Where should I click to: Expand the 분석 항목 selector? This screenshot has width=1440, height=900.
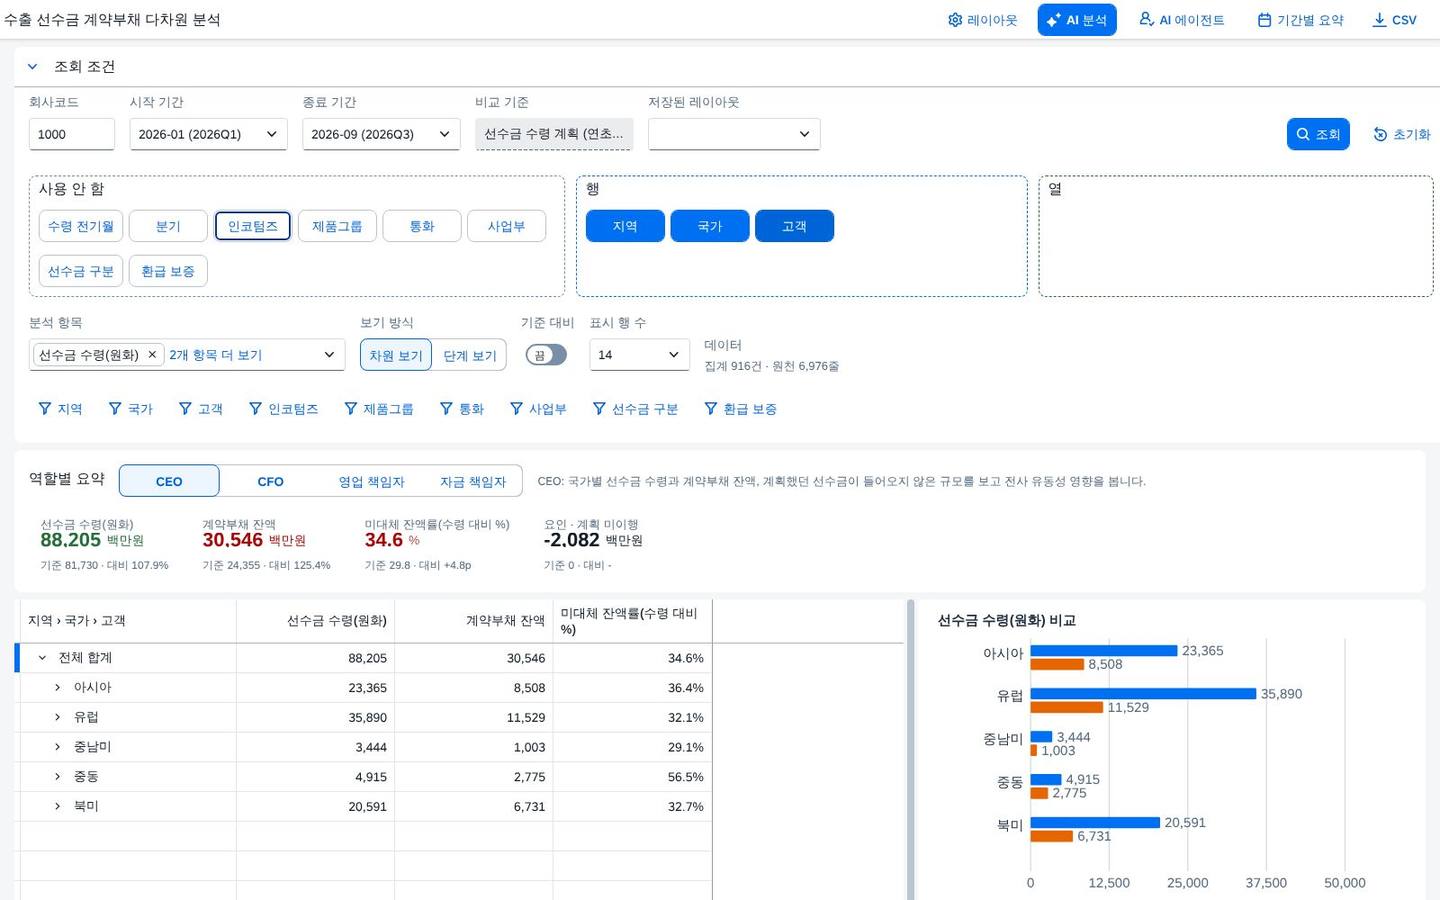tap(329, 355)
